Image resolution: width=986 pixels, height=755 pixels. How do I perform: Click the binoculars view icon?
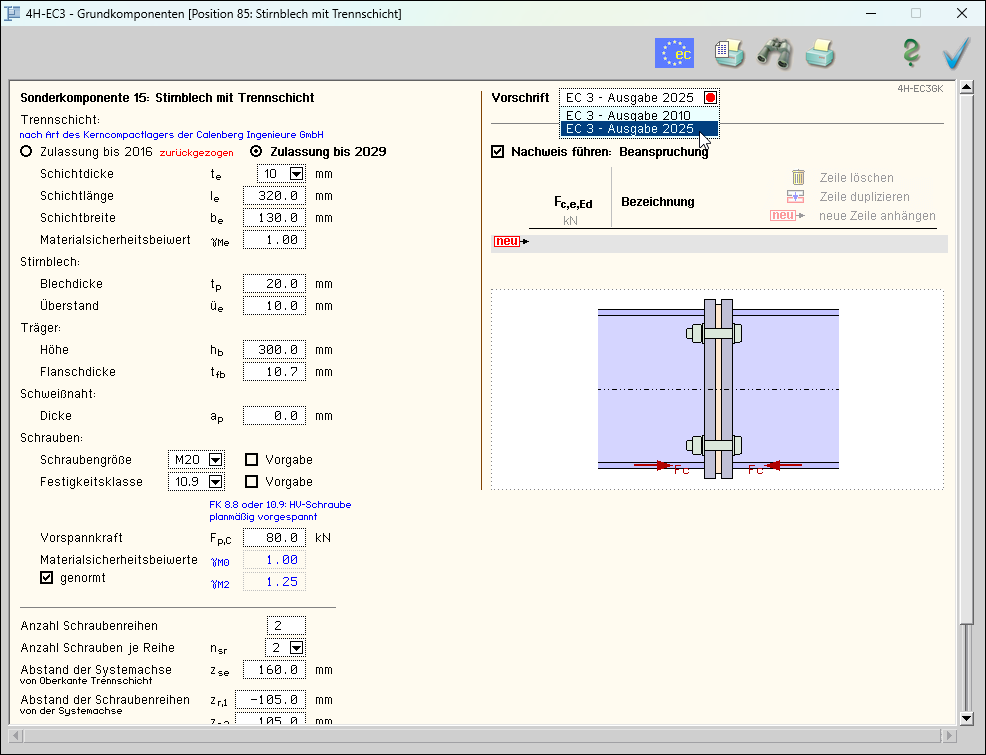tap(774, 53)
